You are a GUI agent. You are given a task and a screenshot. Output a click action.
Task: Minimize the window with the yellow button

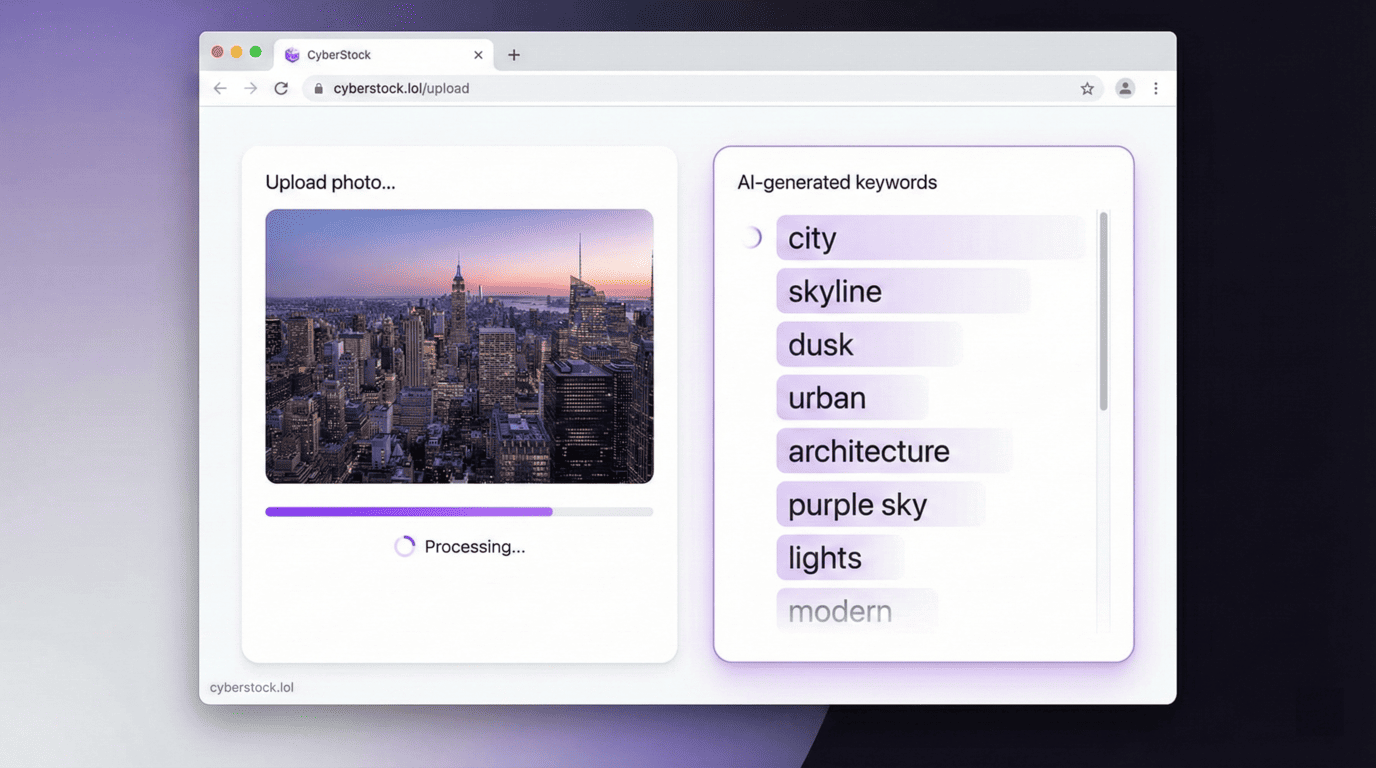coord(236,52)
